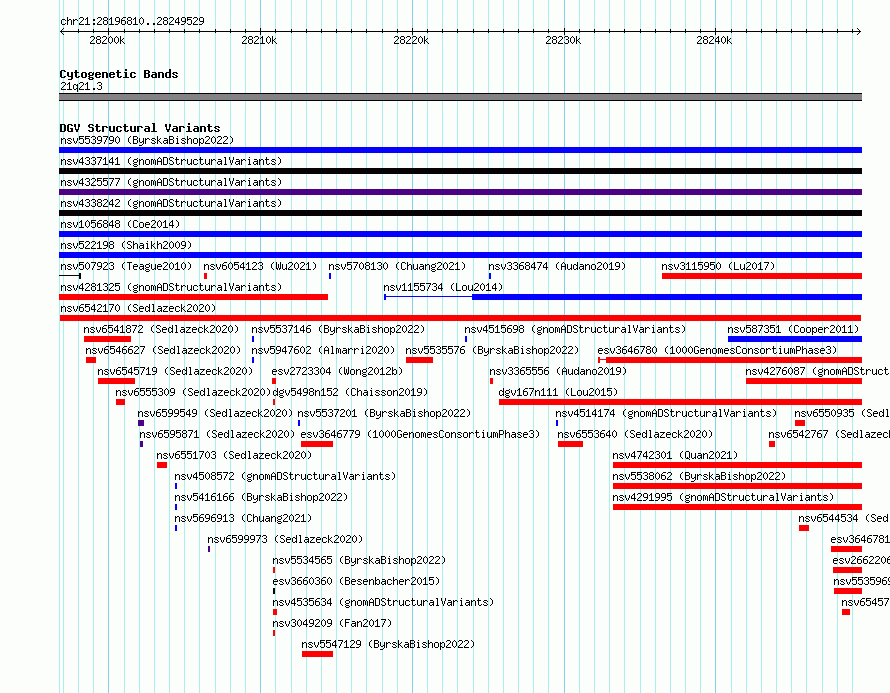Screen dimensions: 890x693
Task: Select the nsv6599973 (Sedlazeck2020) label
Action: [285, 539]
